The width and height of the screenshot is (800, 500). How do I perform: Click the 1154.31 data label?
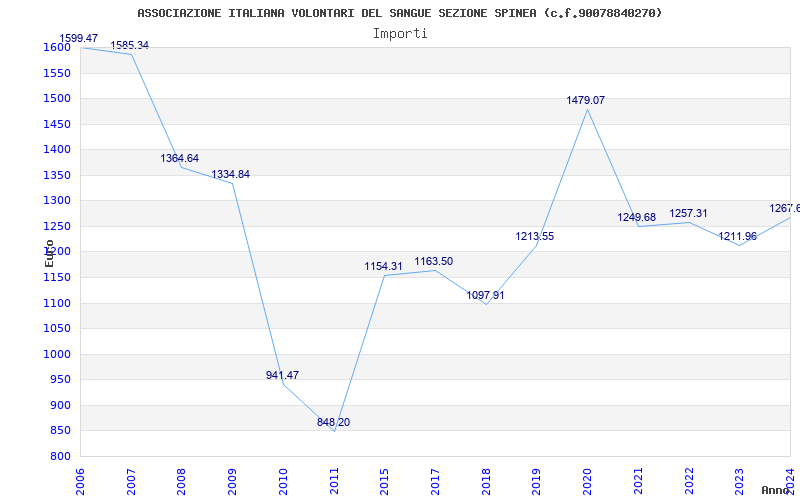click(383, 266)
